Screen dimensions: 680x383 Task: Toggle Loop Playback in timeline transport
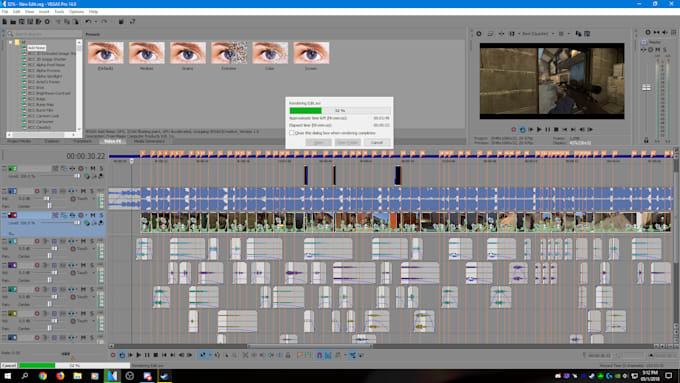[x=122, y=355]
